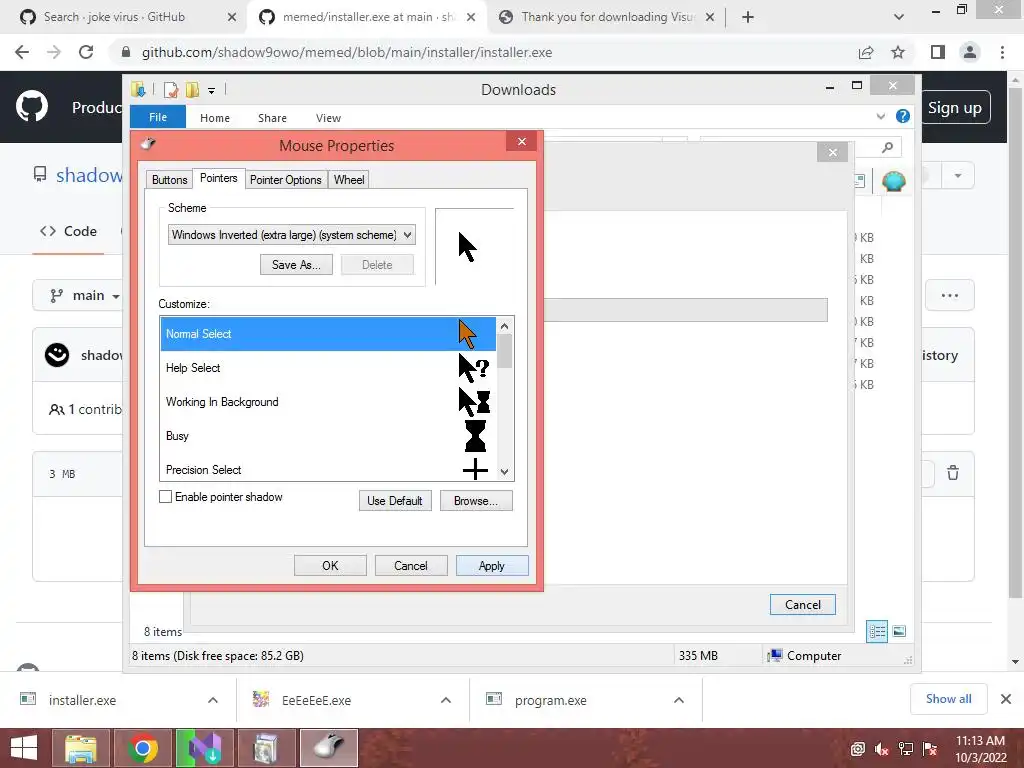
Task: Click the Chrome address bar URL
Action: tap(347, 52)
